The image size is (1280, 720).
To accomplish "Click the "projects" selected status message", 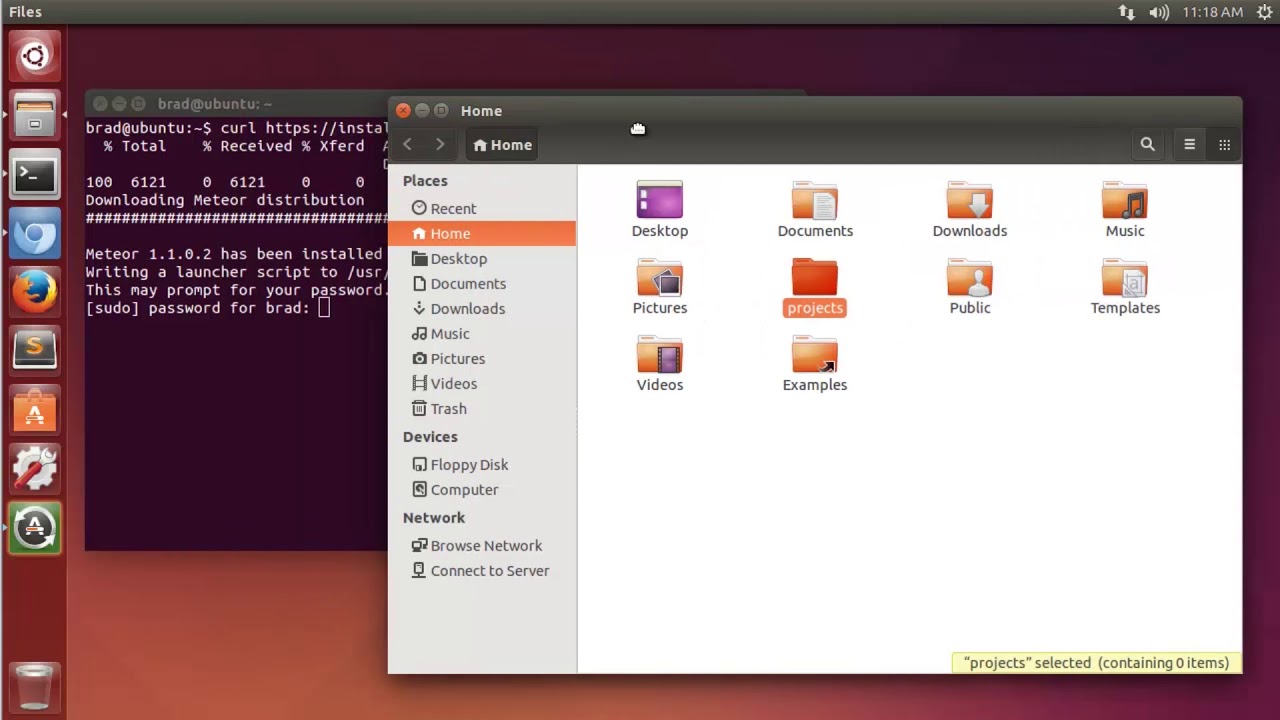I will (x=1096, y=663).
